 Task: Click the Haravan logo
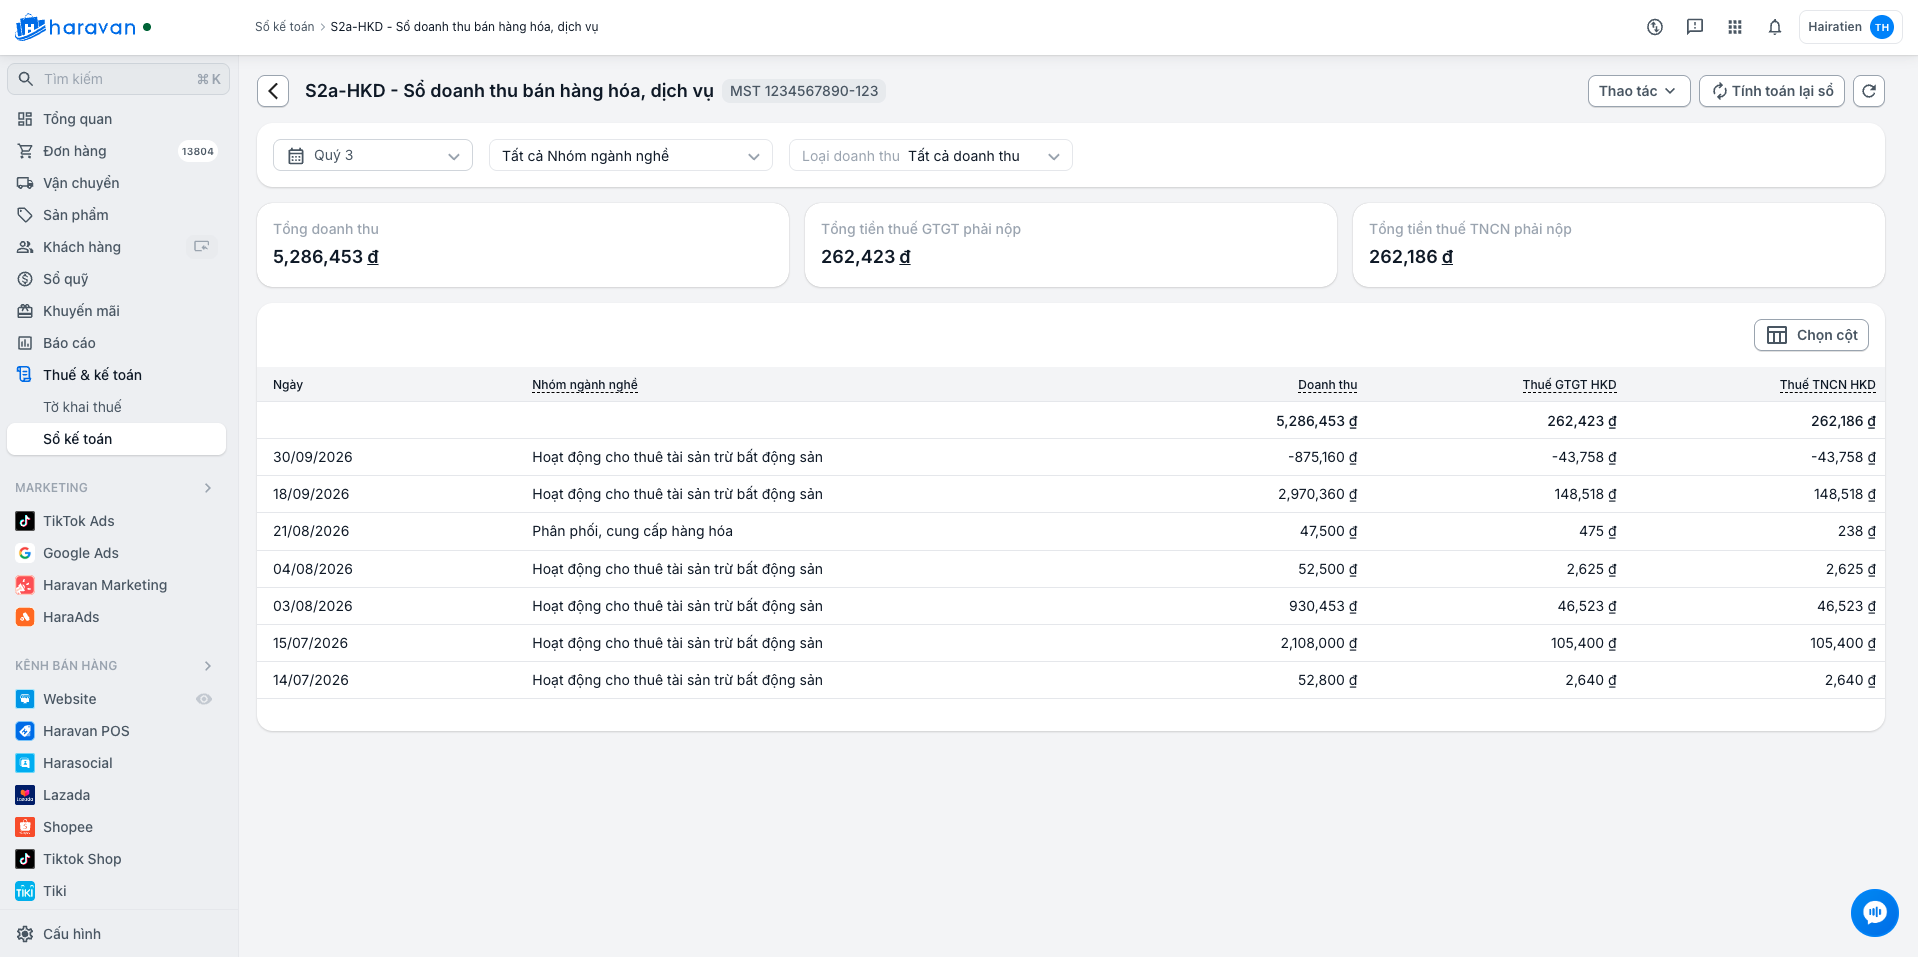pos(76,27)
